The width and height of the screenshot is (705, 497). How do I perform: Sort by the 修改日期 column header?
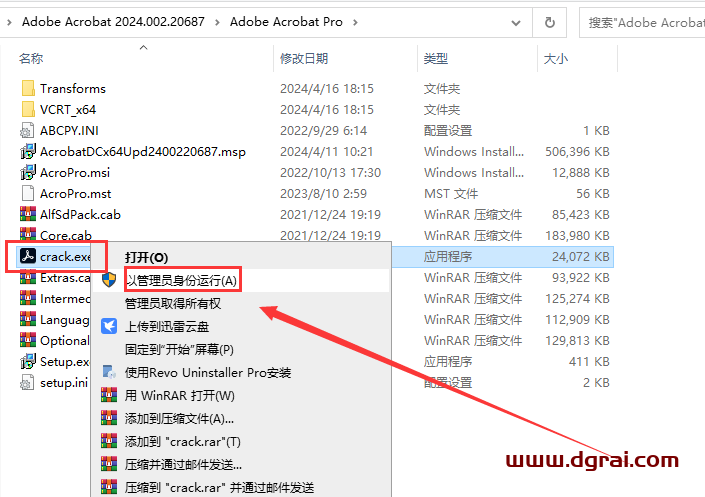tap(304, 58)
